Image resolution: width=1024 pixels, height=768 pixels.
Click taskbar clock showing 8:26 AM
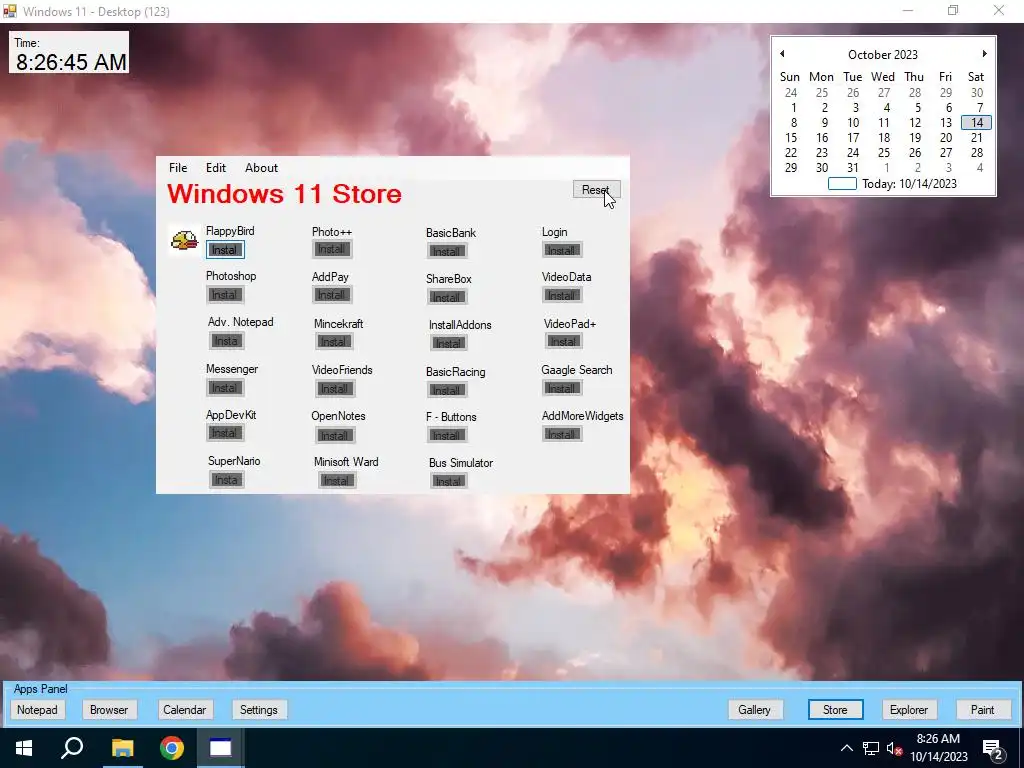(x=938, y=748)
